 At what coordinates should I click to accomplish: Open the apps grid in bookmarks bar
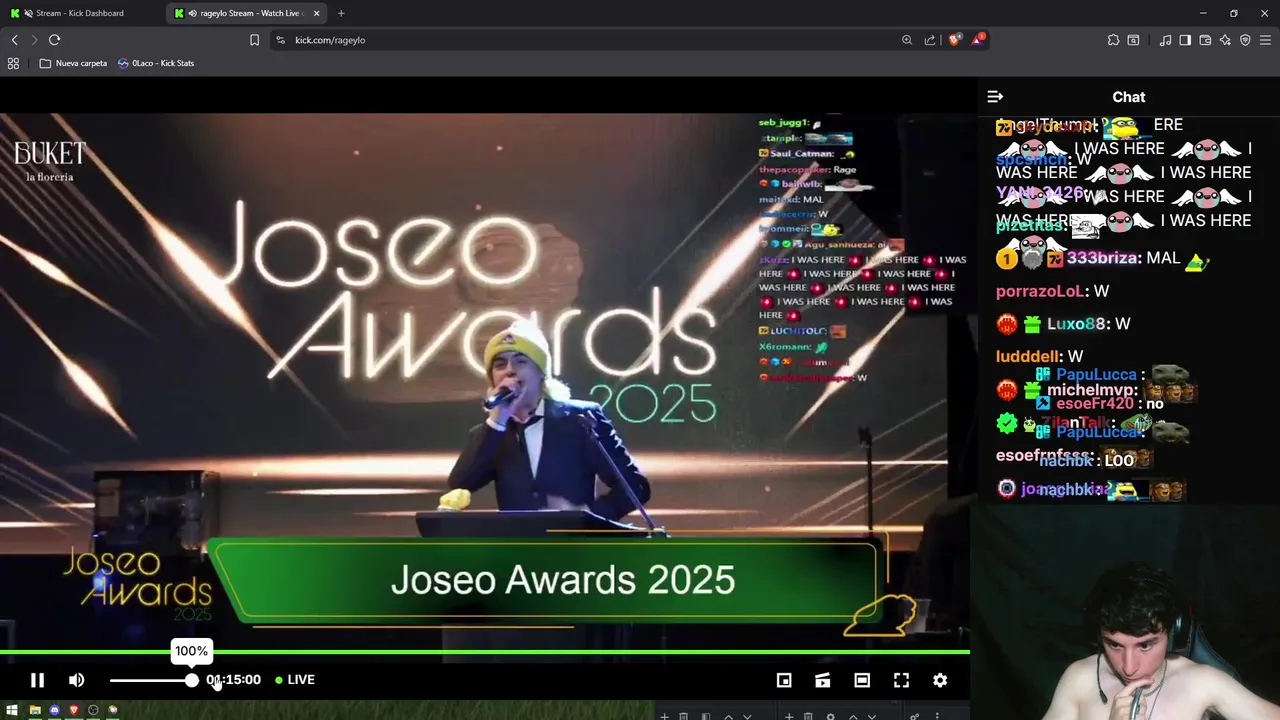(13, 63)
